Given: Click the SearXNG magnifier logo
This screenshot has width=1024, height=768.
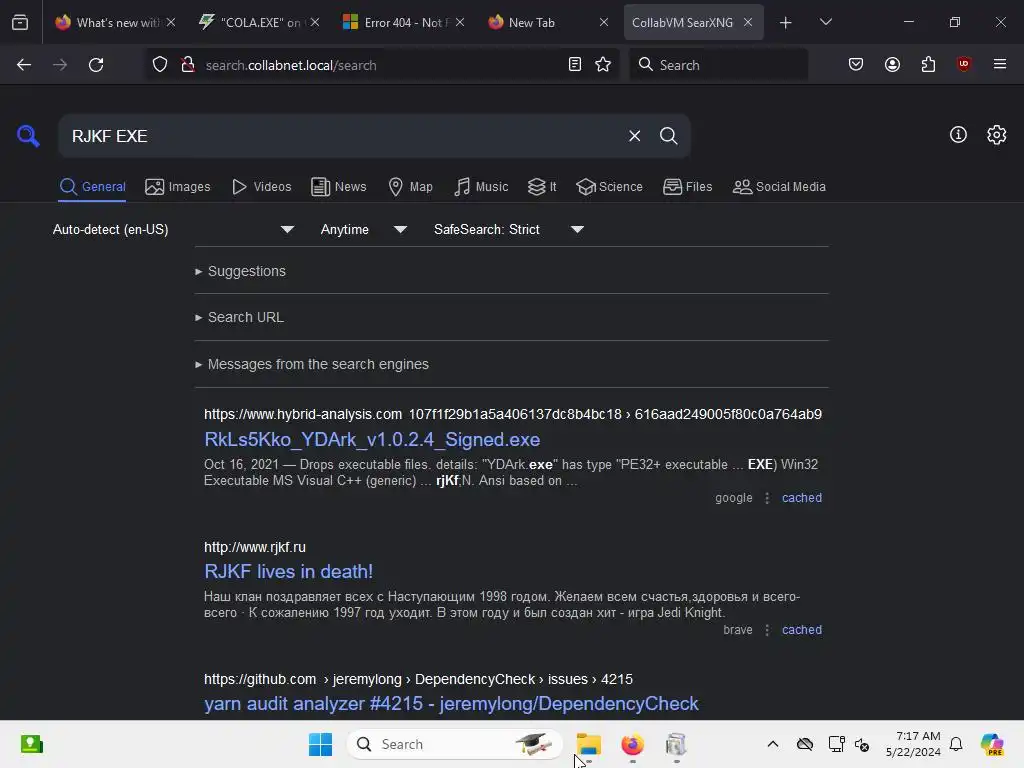Looking at the screenshot, I should click(28, 136).
